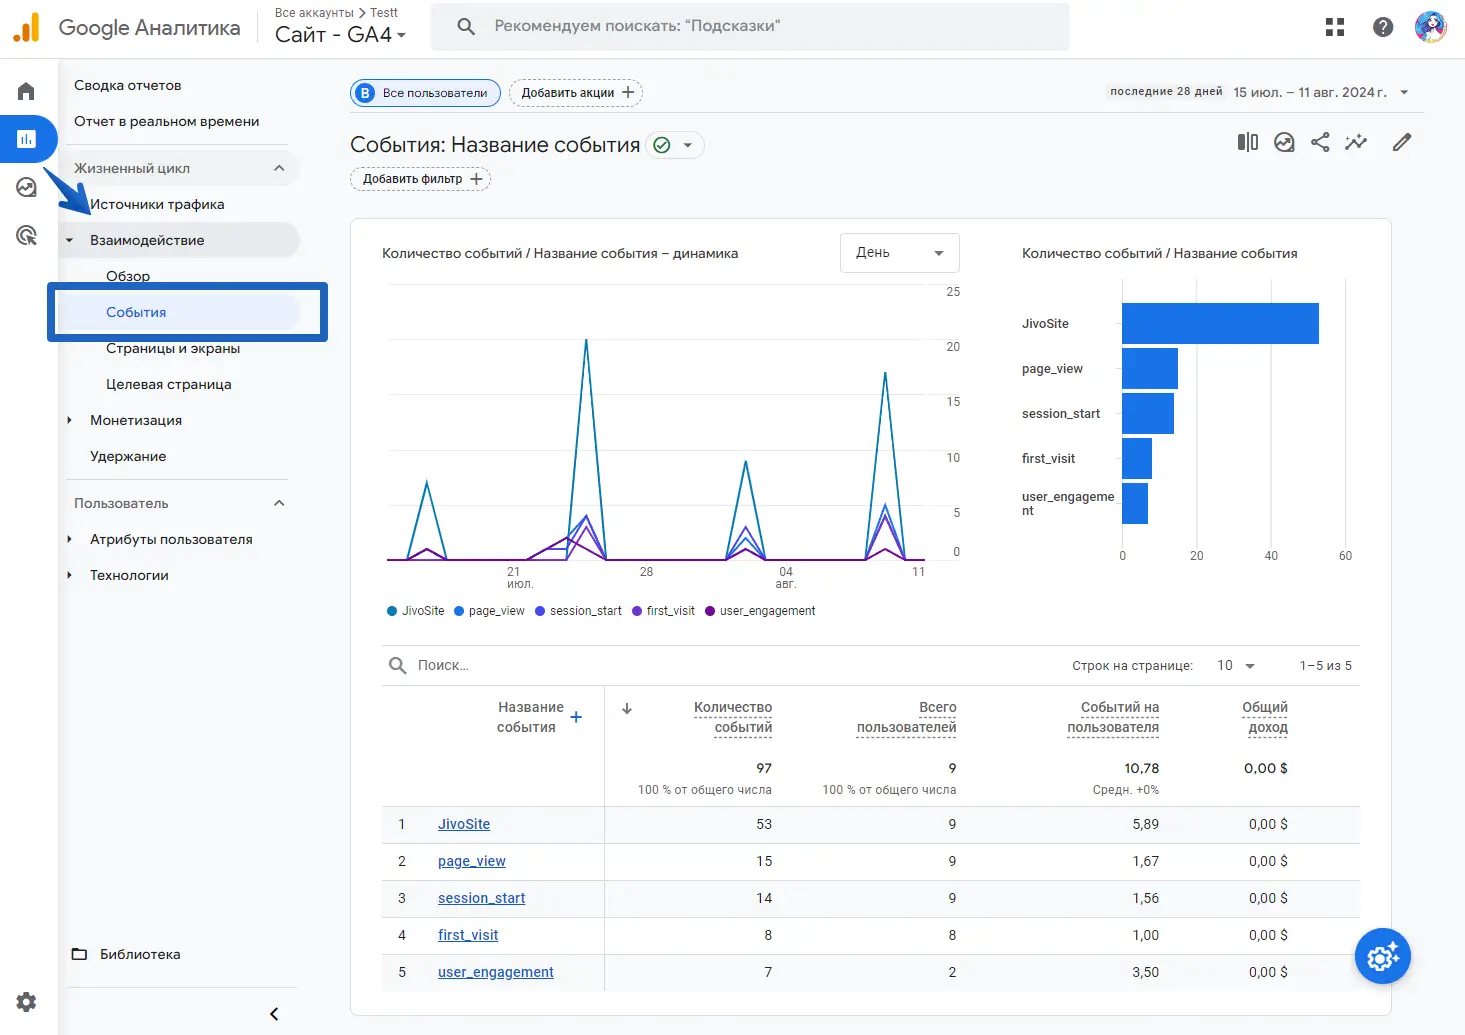The width and height of the screenshot is (1465, 1035).
Task: Click the Добавить фильтр button
Action: (421, 179)
